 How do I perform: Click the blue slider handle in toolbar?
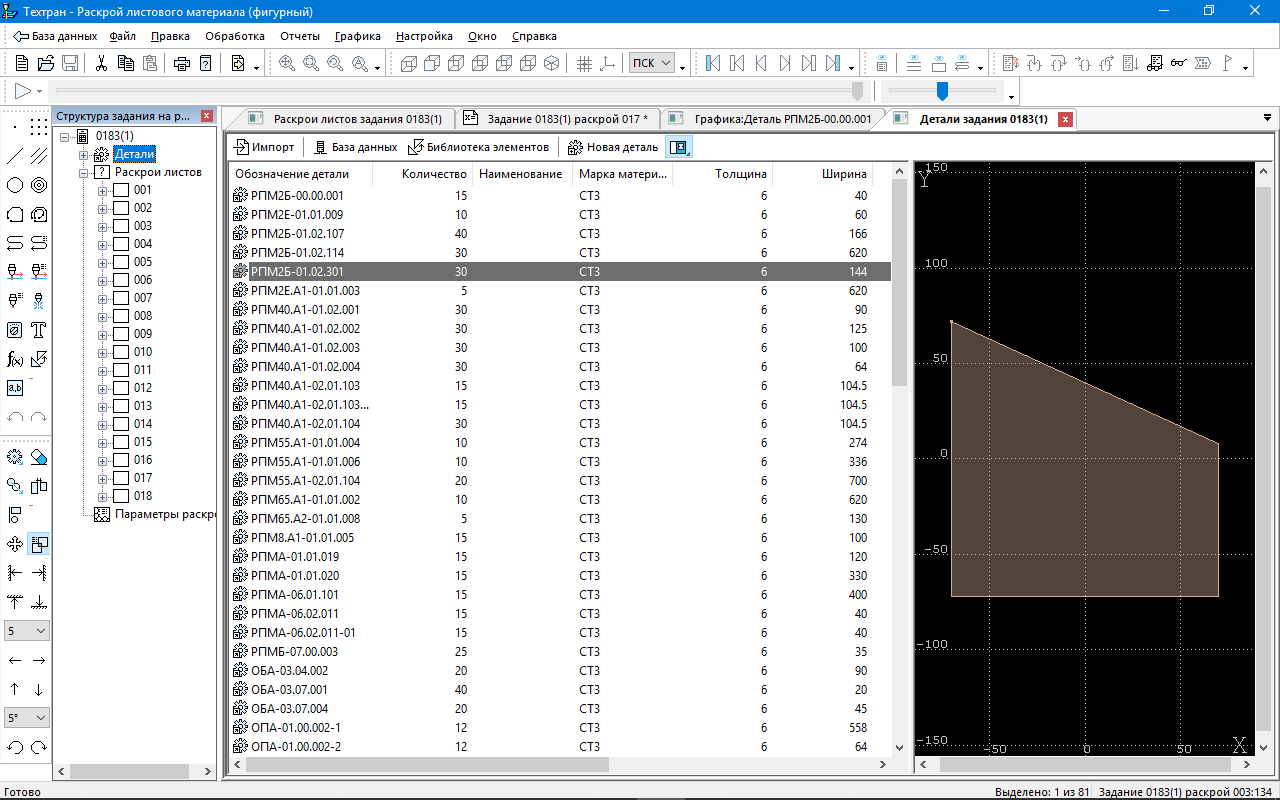point(941,91)
